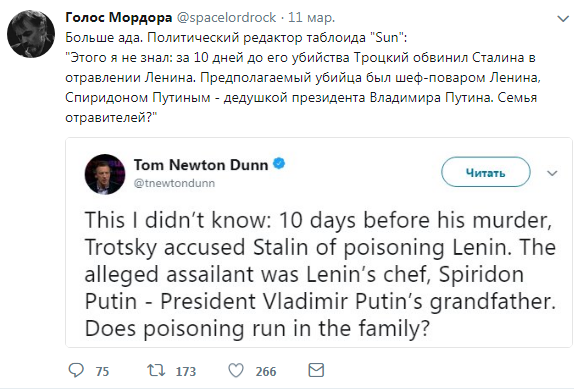Click the blue verified badge next to Tom Newton Dunn
This screenshot has width=574, height=392.
click(x=279, y=164)
